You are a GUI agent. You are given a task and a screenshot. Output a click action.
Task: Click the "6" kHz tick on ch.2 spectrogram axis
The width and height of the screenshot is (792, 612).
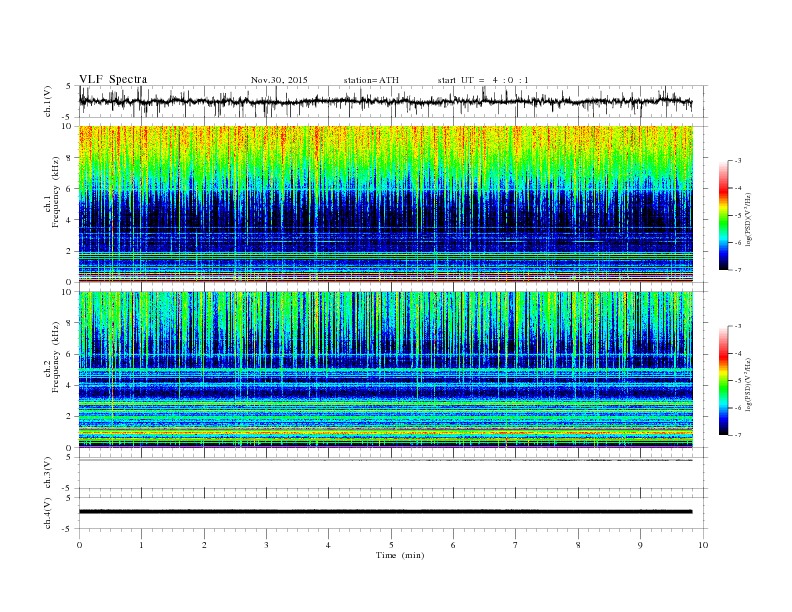pos(70,354)
